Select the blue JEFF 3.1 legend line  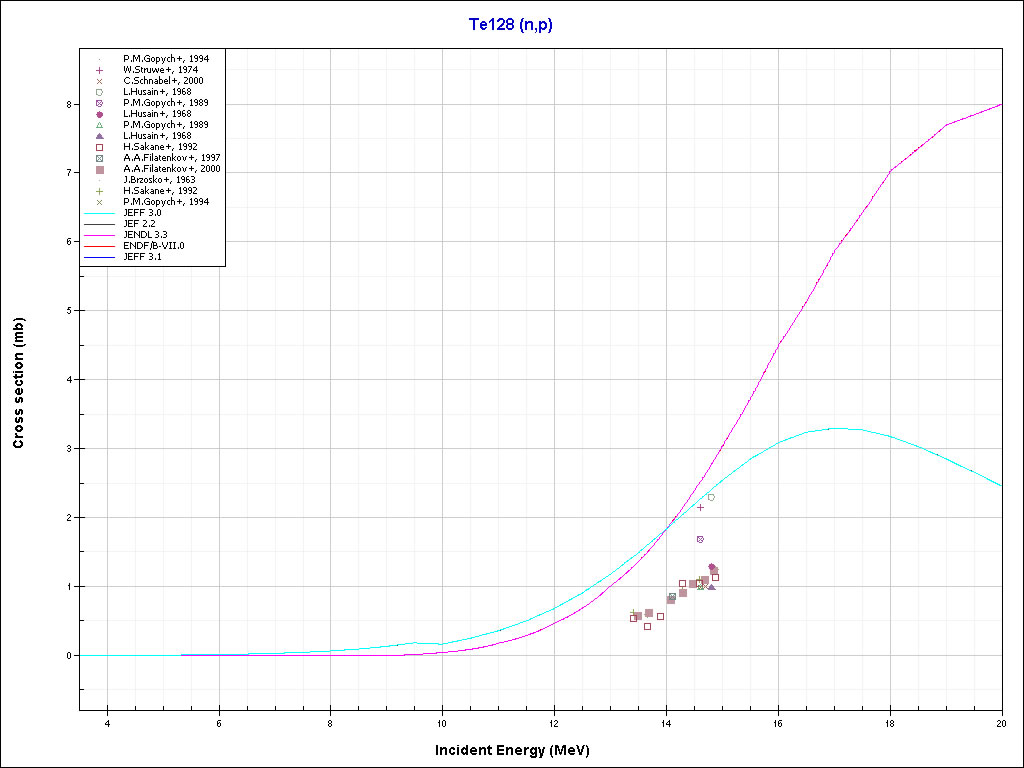99,257
